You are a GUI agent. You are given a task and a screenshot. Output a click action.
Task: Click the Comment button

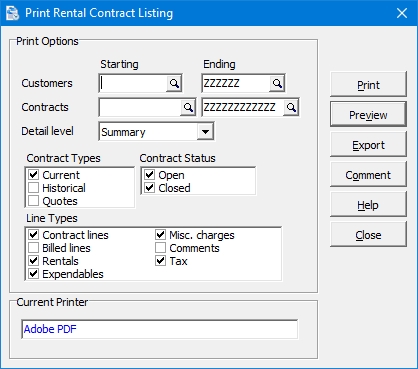(368, 174)
